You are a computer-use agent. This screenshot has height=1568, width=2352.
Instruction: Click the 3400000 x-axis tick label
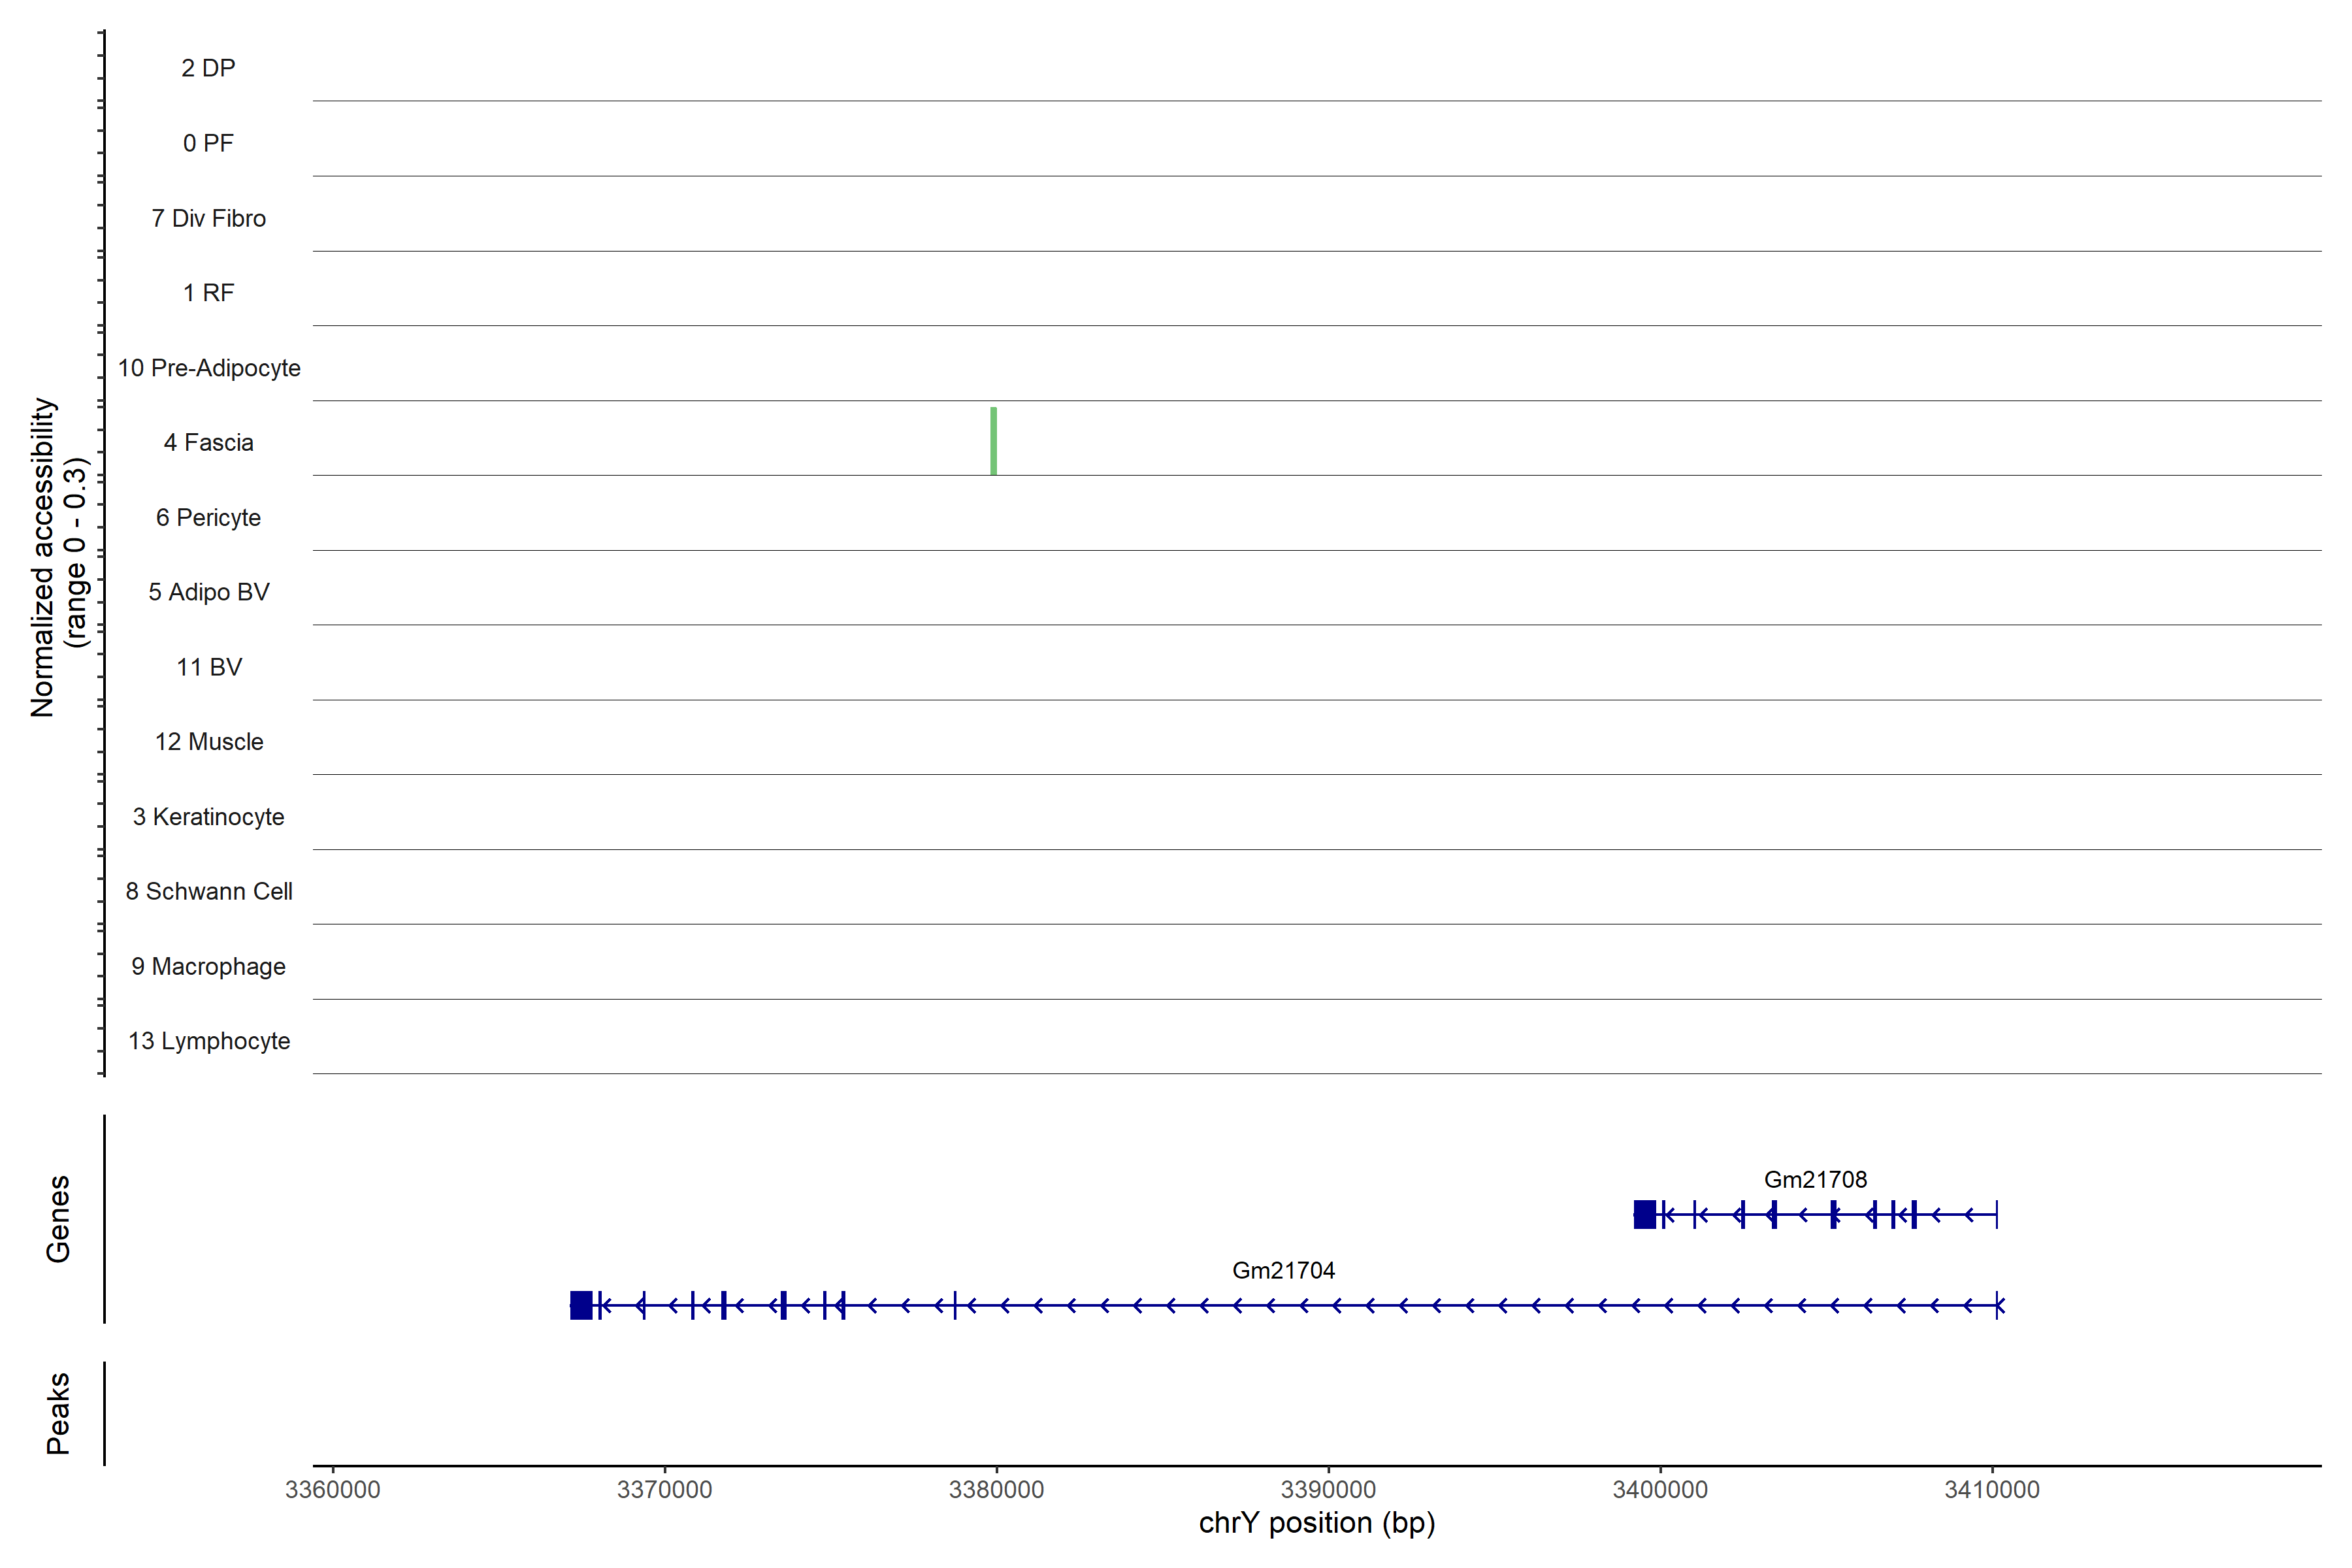click(1660, 1489)
